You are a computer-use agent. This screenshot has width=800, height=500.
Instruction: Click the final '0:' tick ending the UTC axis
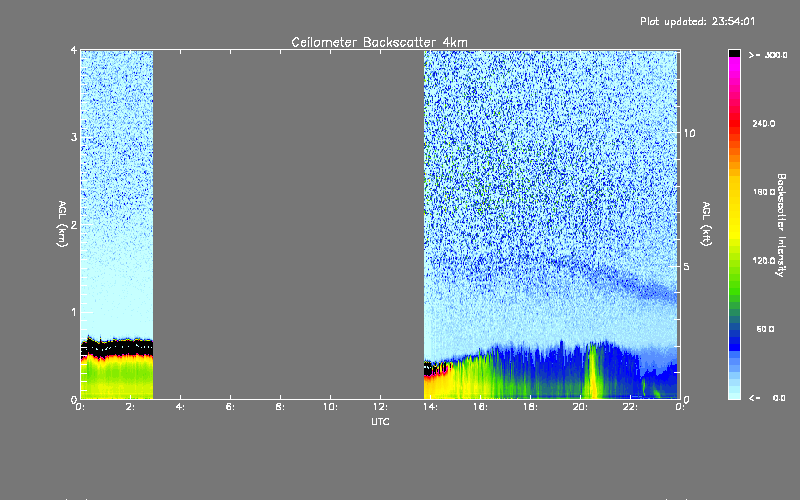click(x=680, y=407)
